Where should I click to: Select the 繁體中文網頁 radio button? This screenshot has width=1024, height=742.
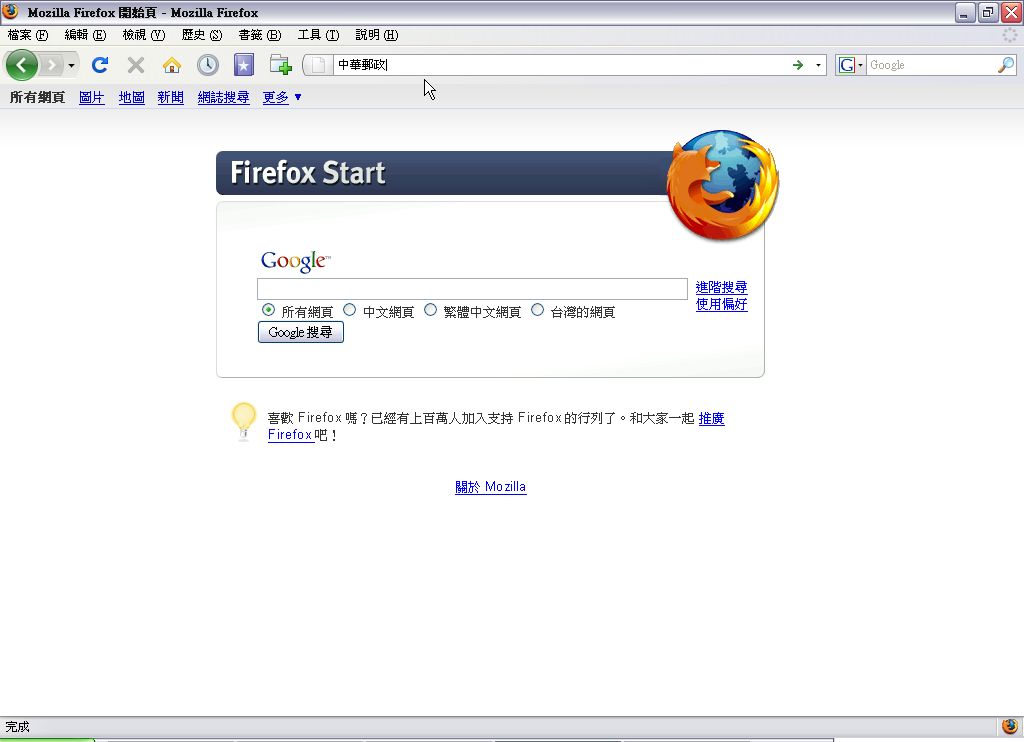(x=430, y=310)
